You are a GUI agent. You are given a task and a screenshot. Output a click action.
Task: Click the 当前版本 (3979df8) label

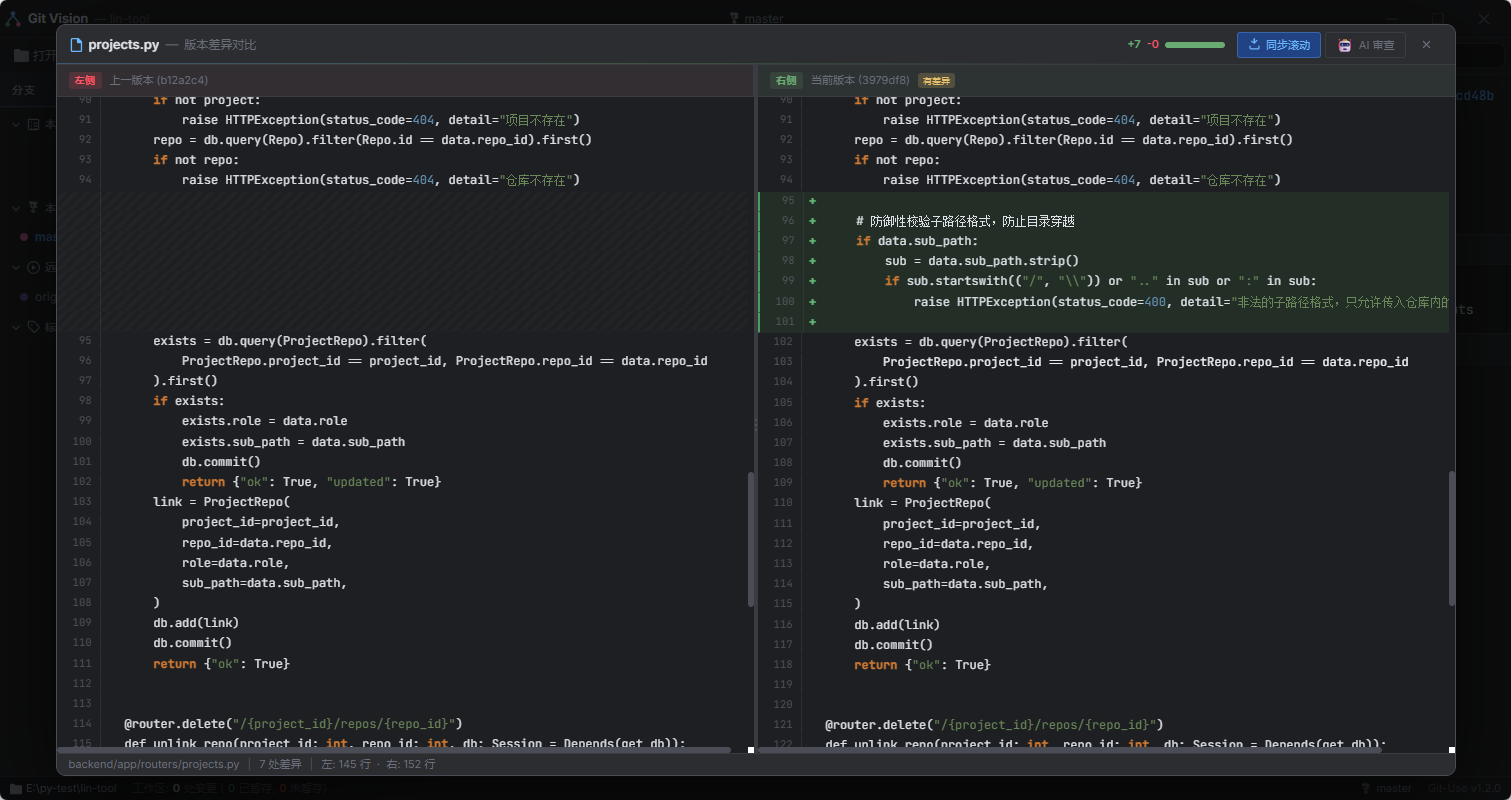(x=860, y=80)
